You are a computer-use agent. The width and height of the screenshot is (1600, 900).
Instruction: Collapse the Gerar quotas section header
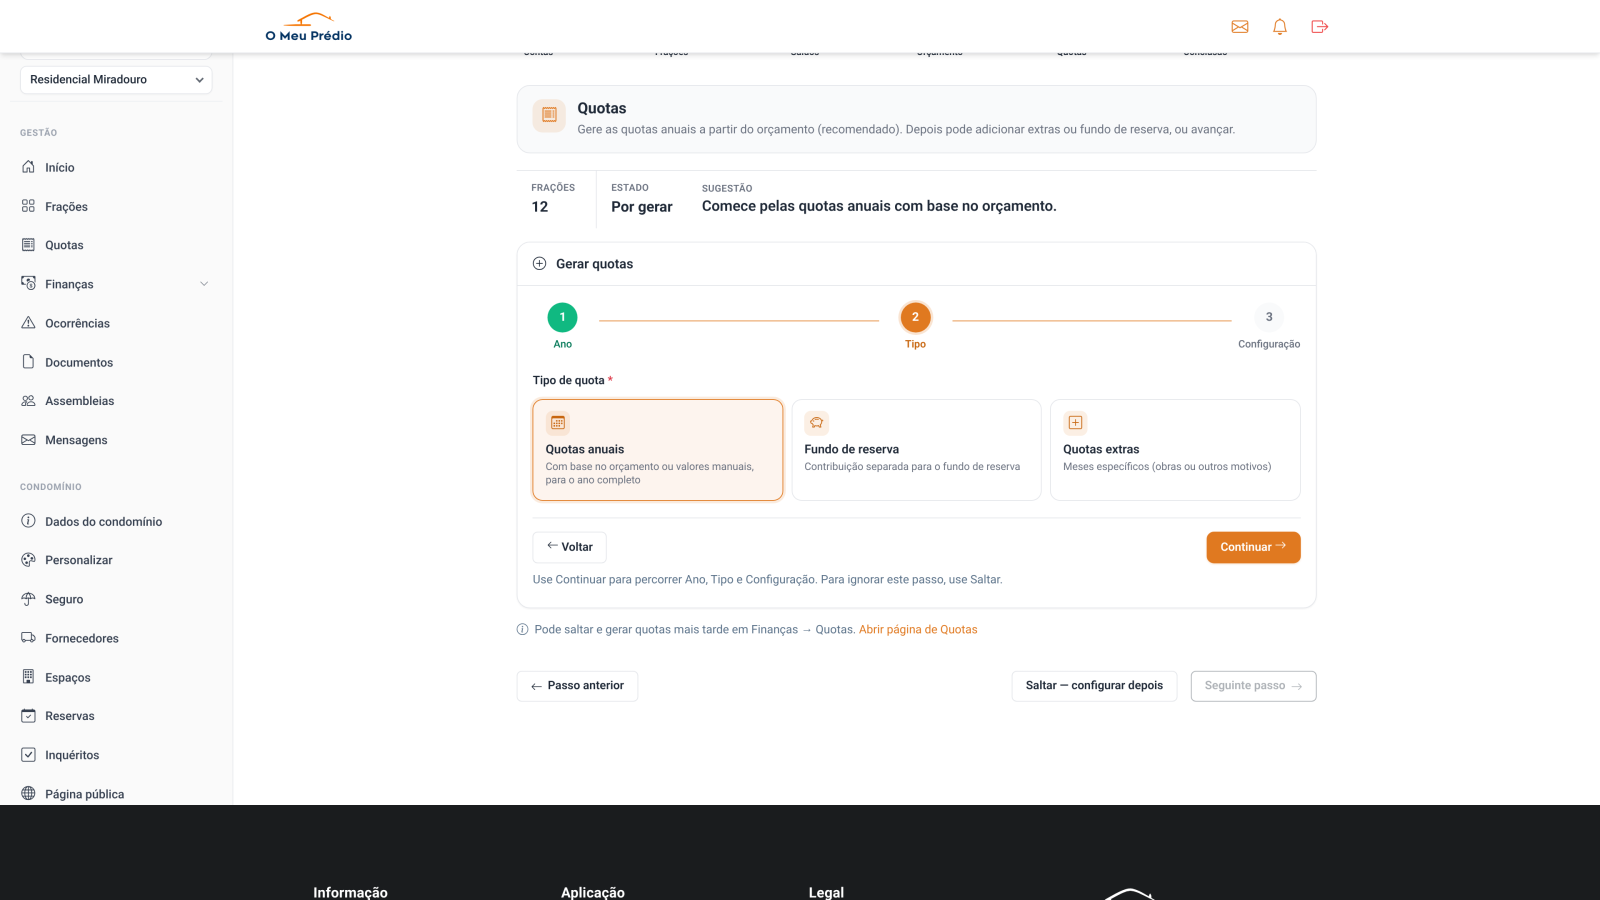[x=916, y=264]
